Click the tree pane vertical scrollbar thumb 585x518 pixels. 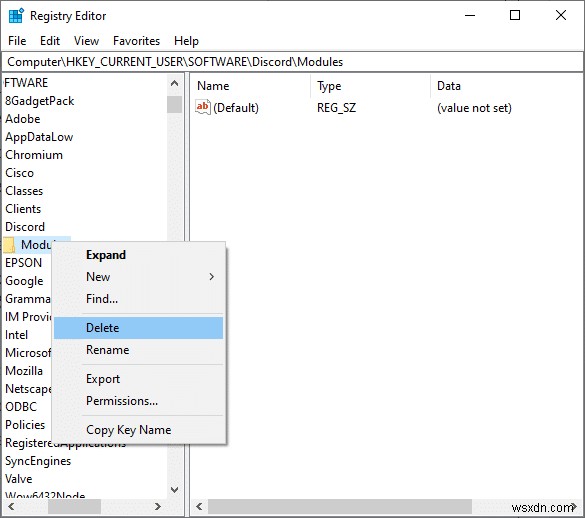[174, 104]
